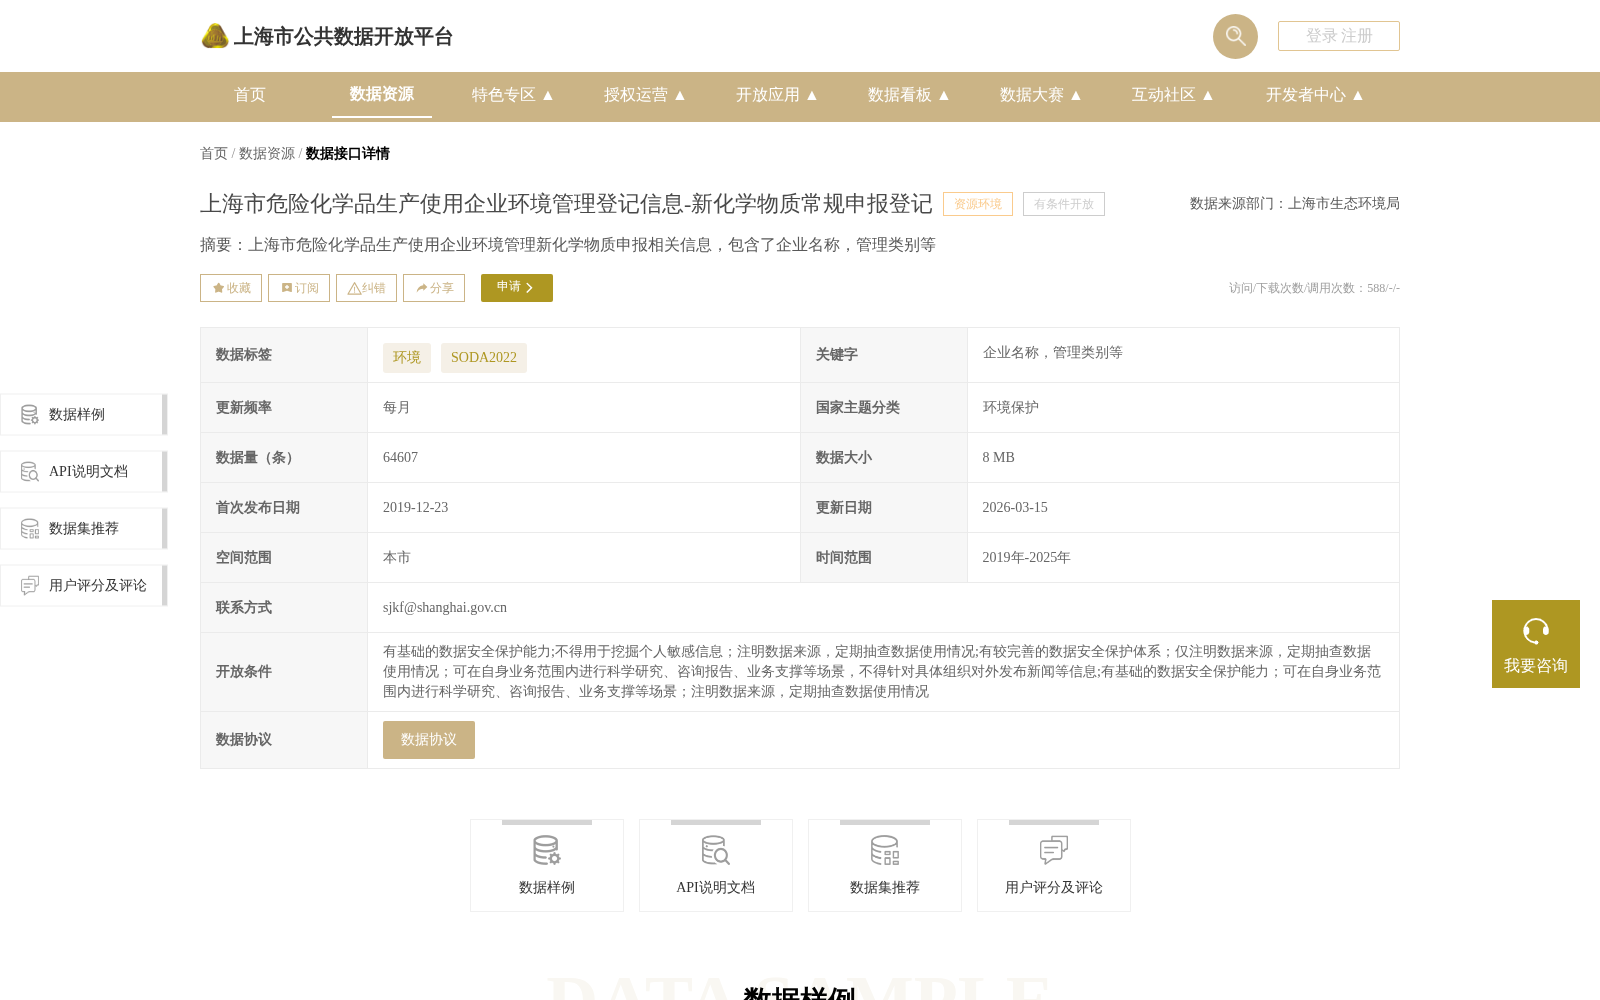Click the access count 588/-/- text
The image size is (1600, 1000).
coord(1383,288)
